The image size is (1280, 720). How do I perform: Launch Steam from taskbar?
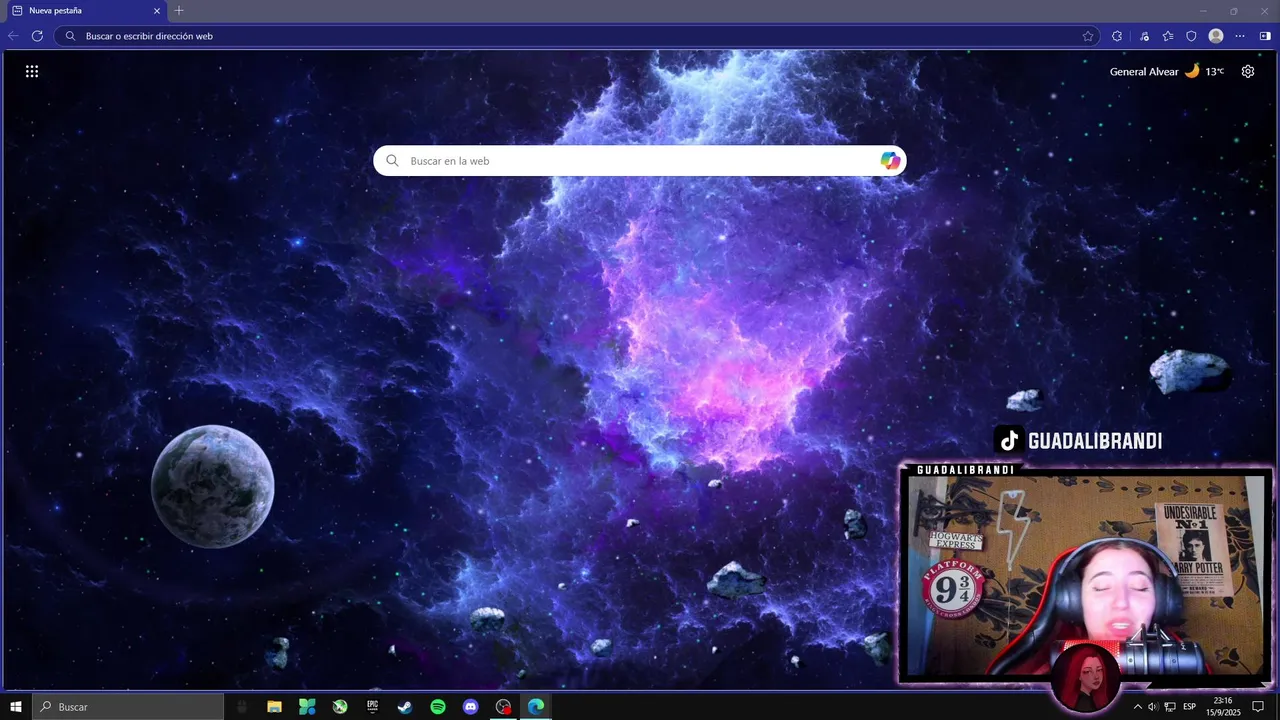pyautogui.click(x=405, y=707)
